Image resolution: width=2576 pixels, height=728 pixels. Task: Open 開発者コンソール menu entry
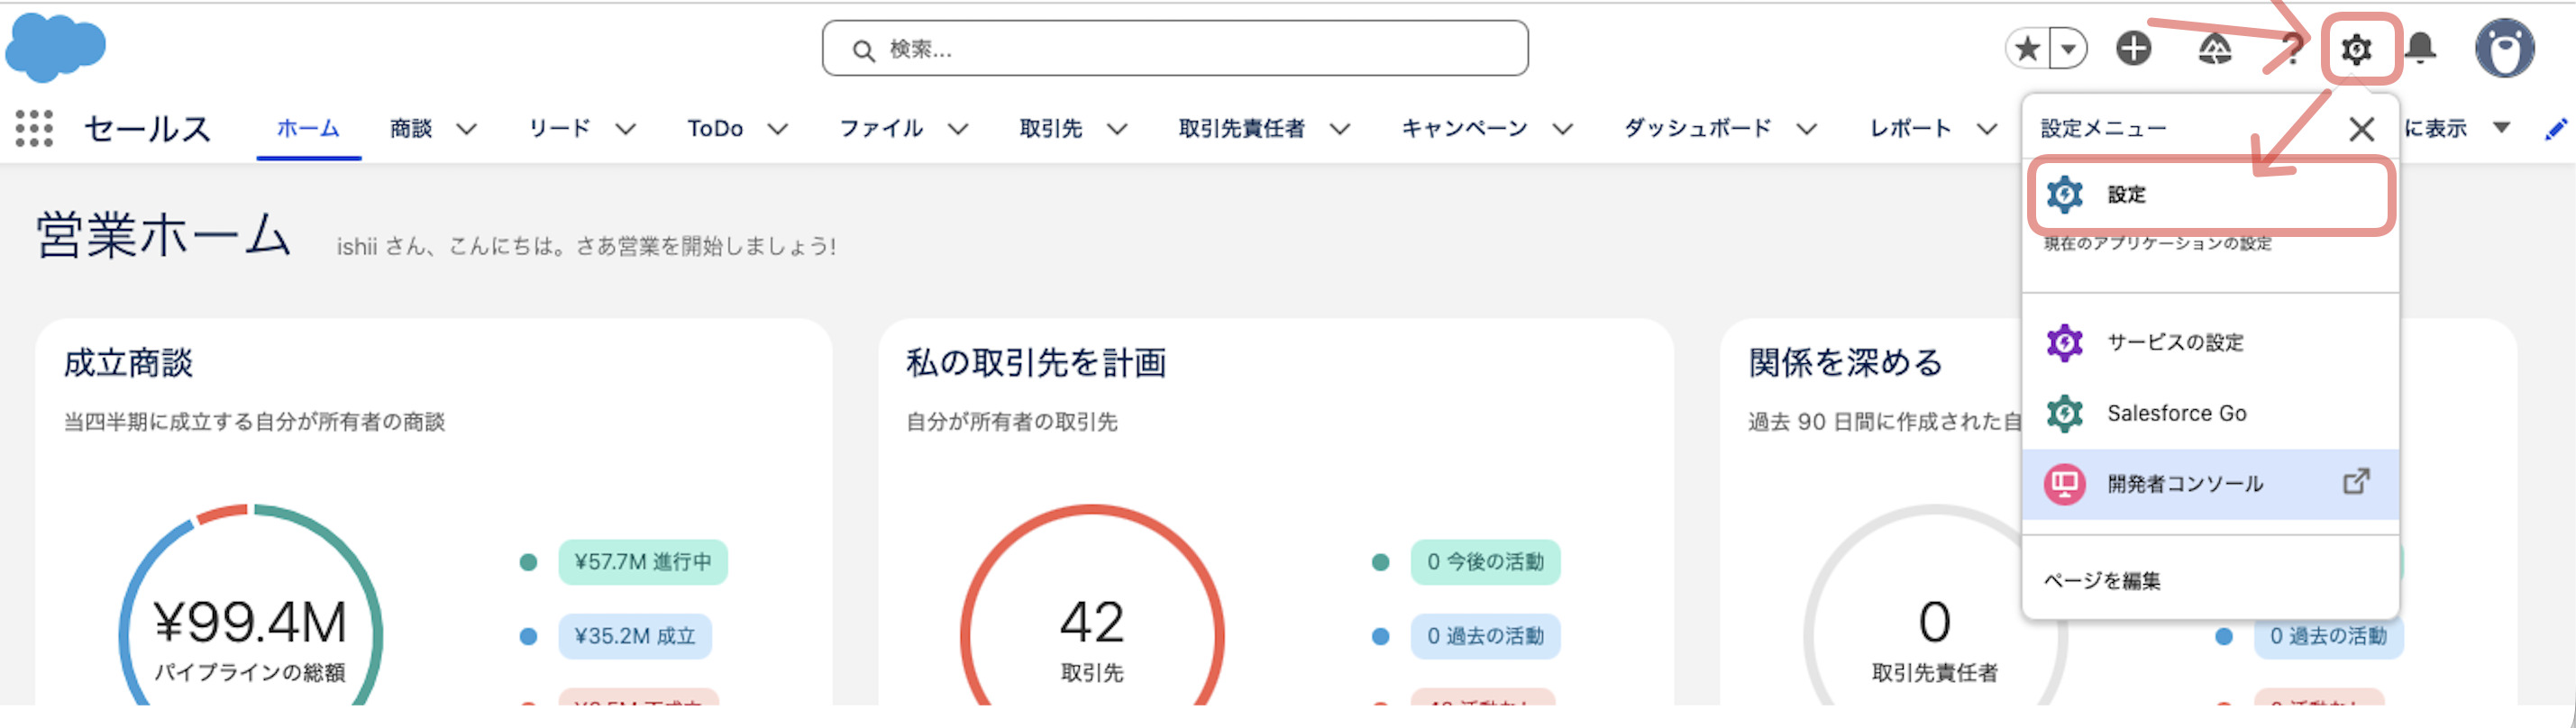2210,484
